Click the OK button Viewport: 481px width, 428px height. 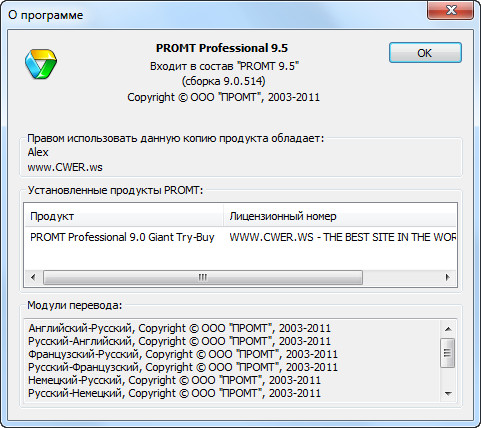pos(425,53)
